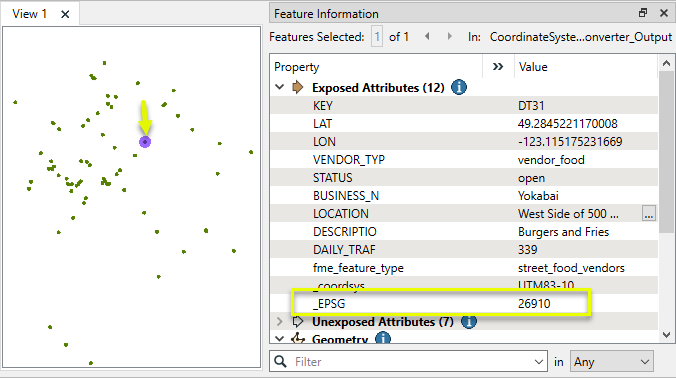The height and width of the screenshot is (378, 676).
Task: Click the scroll-down arrow of attribute table
Action: click(x=666, y=335)
